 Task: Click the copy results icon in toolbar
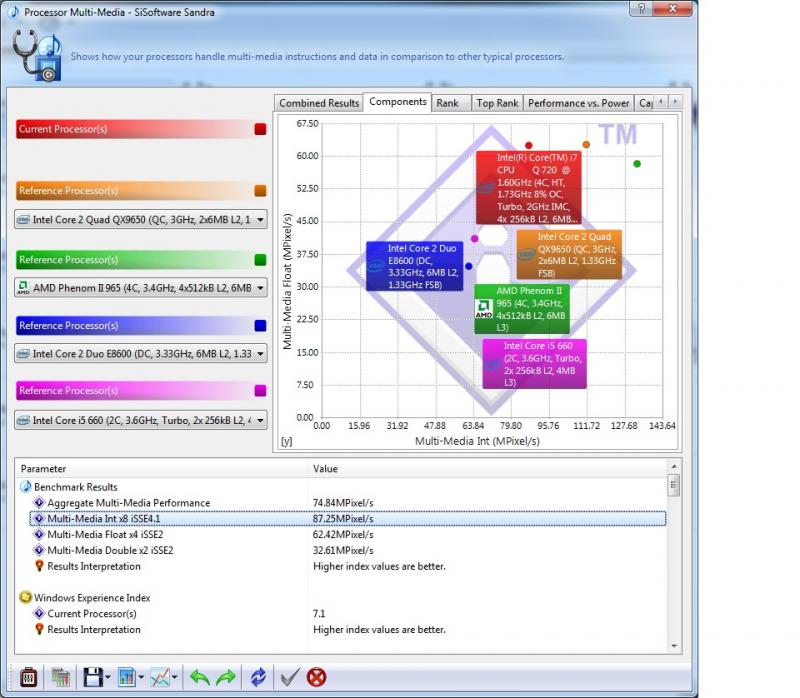pyautogui.click(x=60, y=678)
